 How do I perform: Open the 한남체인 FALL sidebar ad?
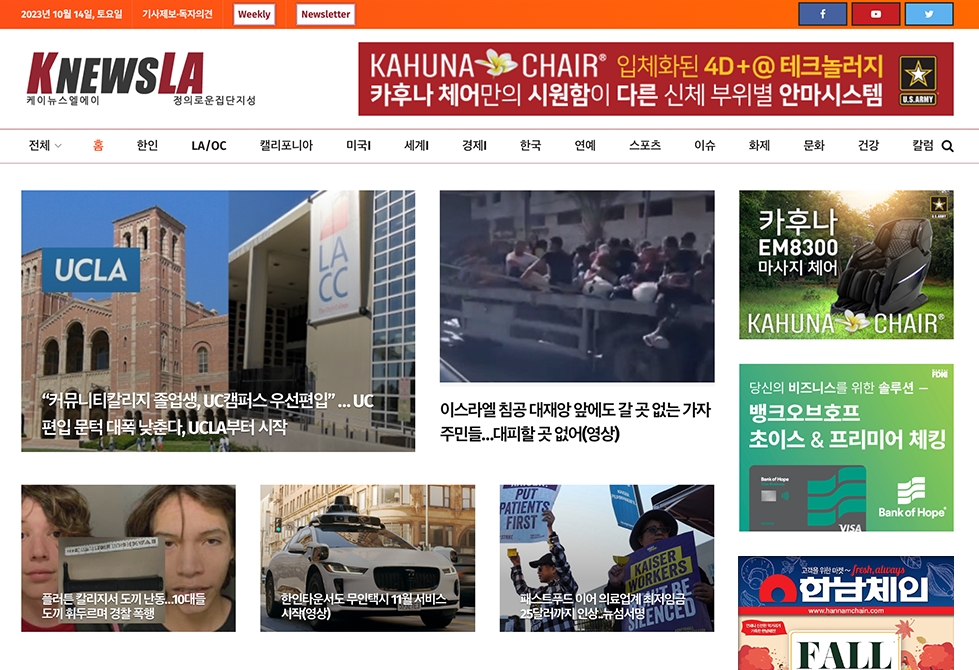click(x=846, y=613)
